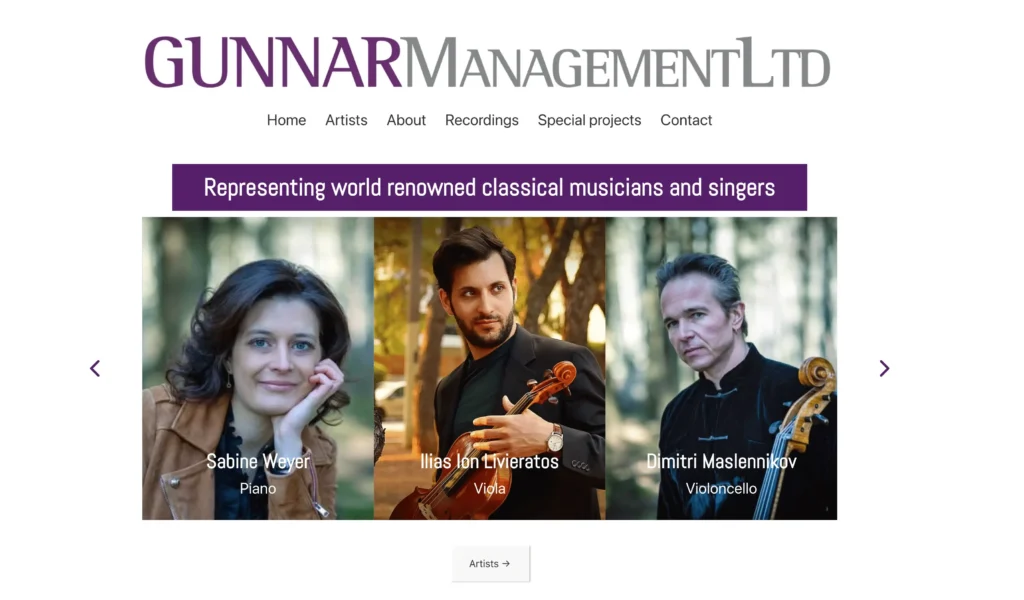Click the Gunnar Management Ltd logo

pyautogui.click(x=487, y=63)
